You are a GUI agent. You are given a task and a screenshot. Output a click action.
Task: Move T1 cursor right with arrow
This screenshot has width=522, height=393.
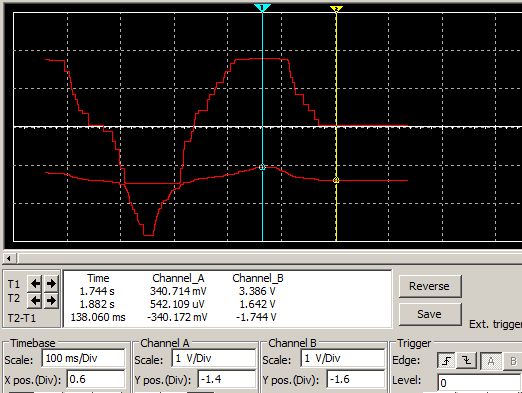tap(51, 284)
